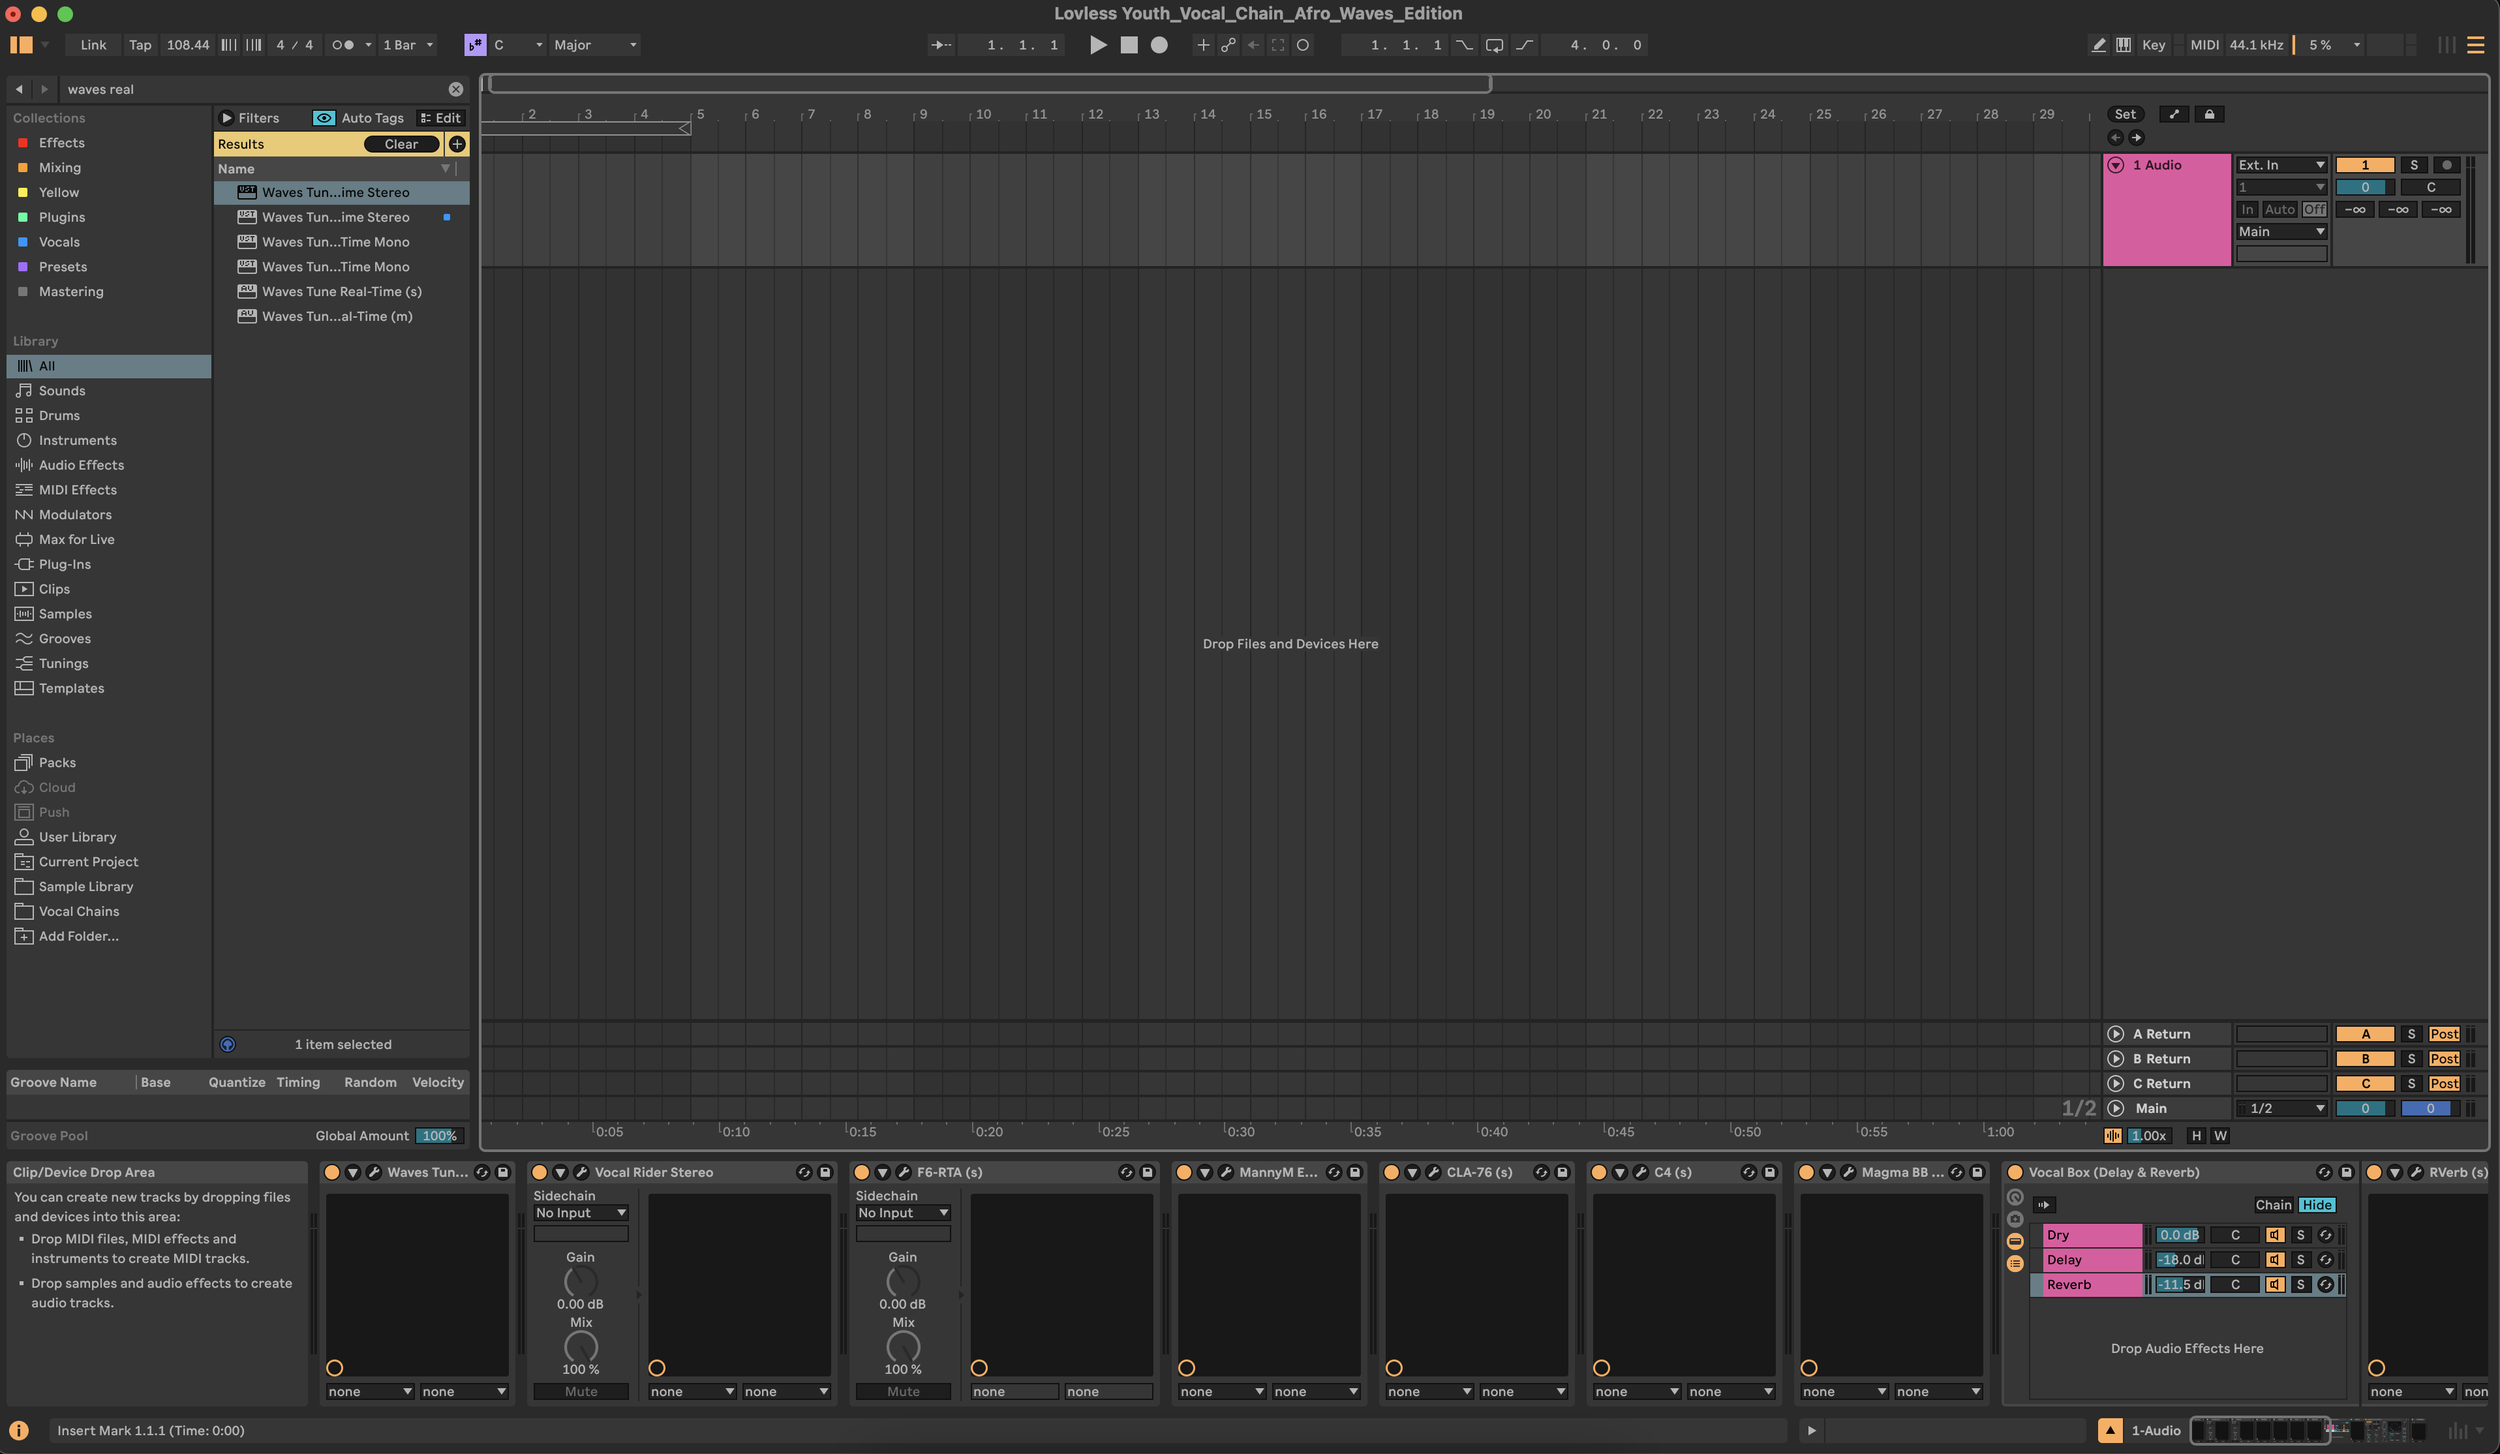Click the arrangement lock icon
Screen dimensions: 2500x1454
[x=2209, y=114]
